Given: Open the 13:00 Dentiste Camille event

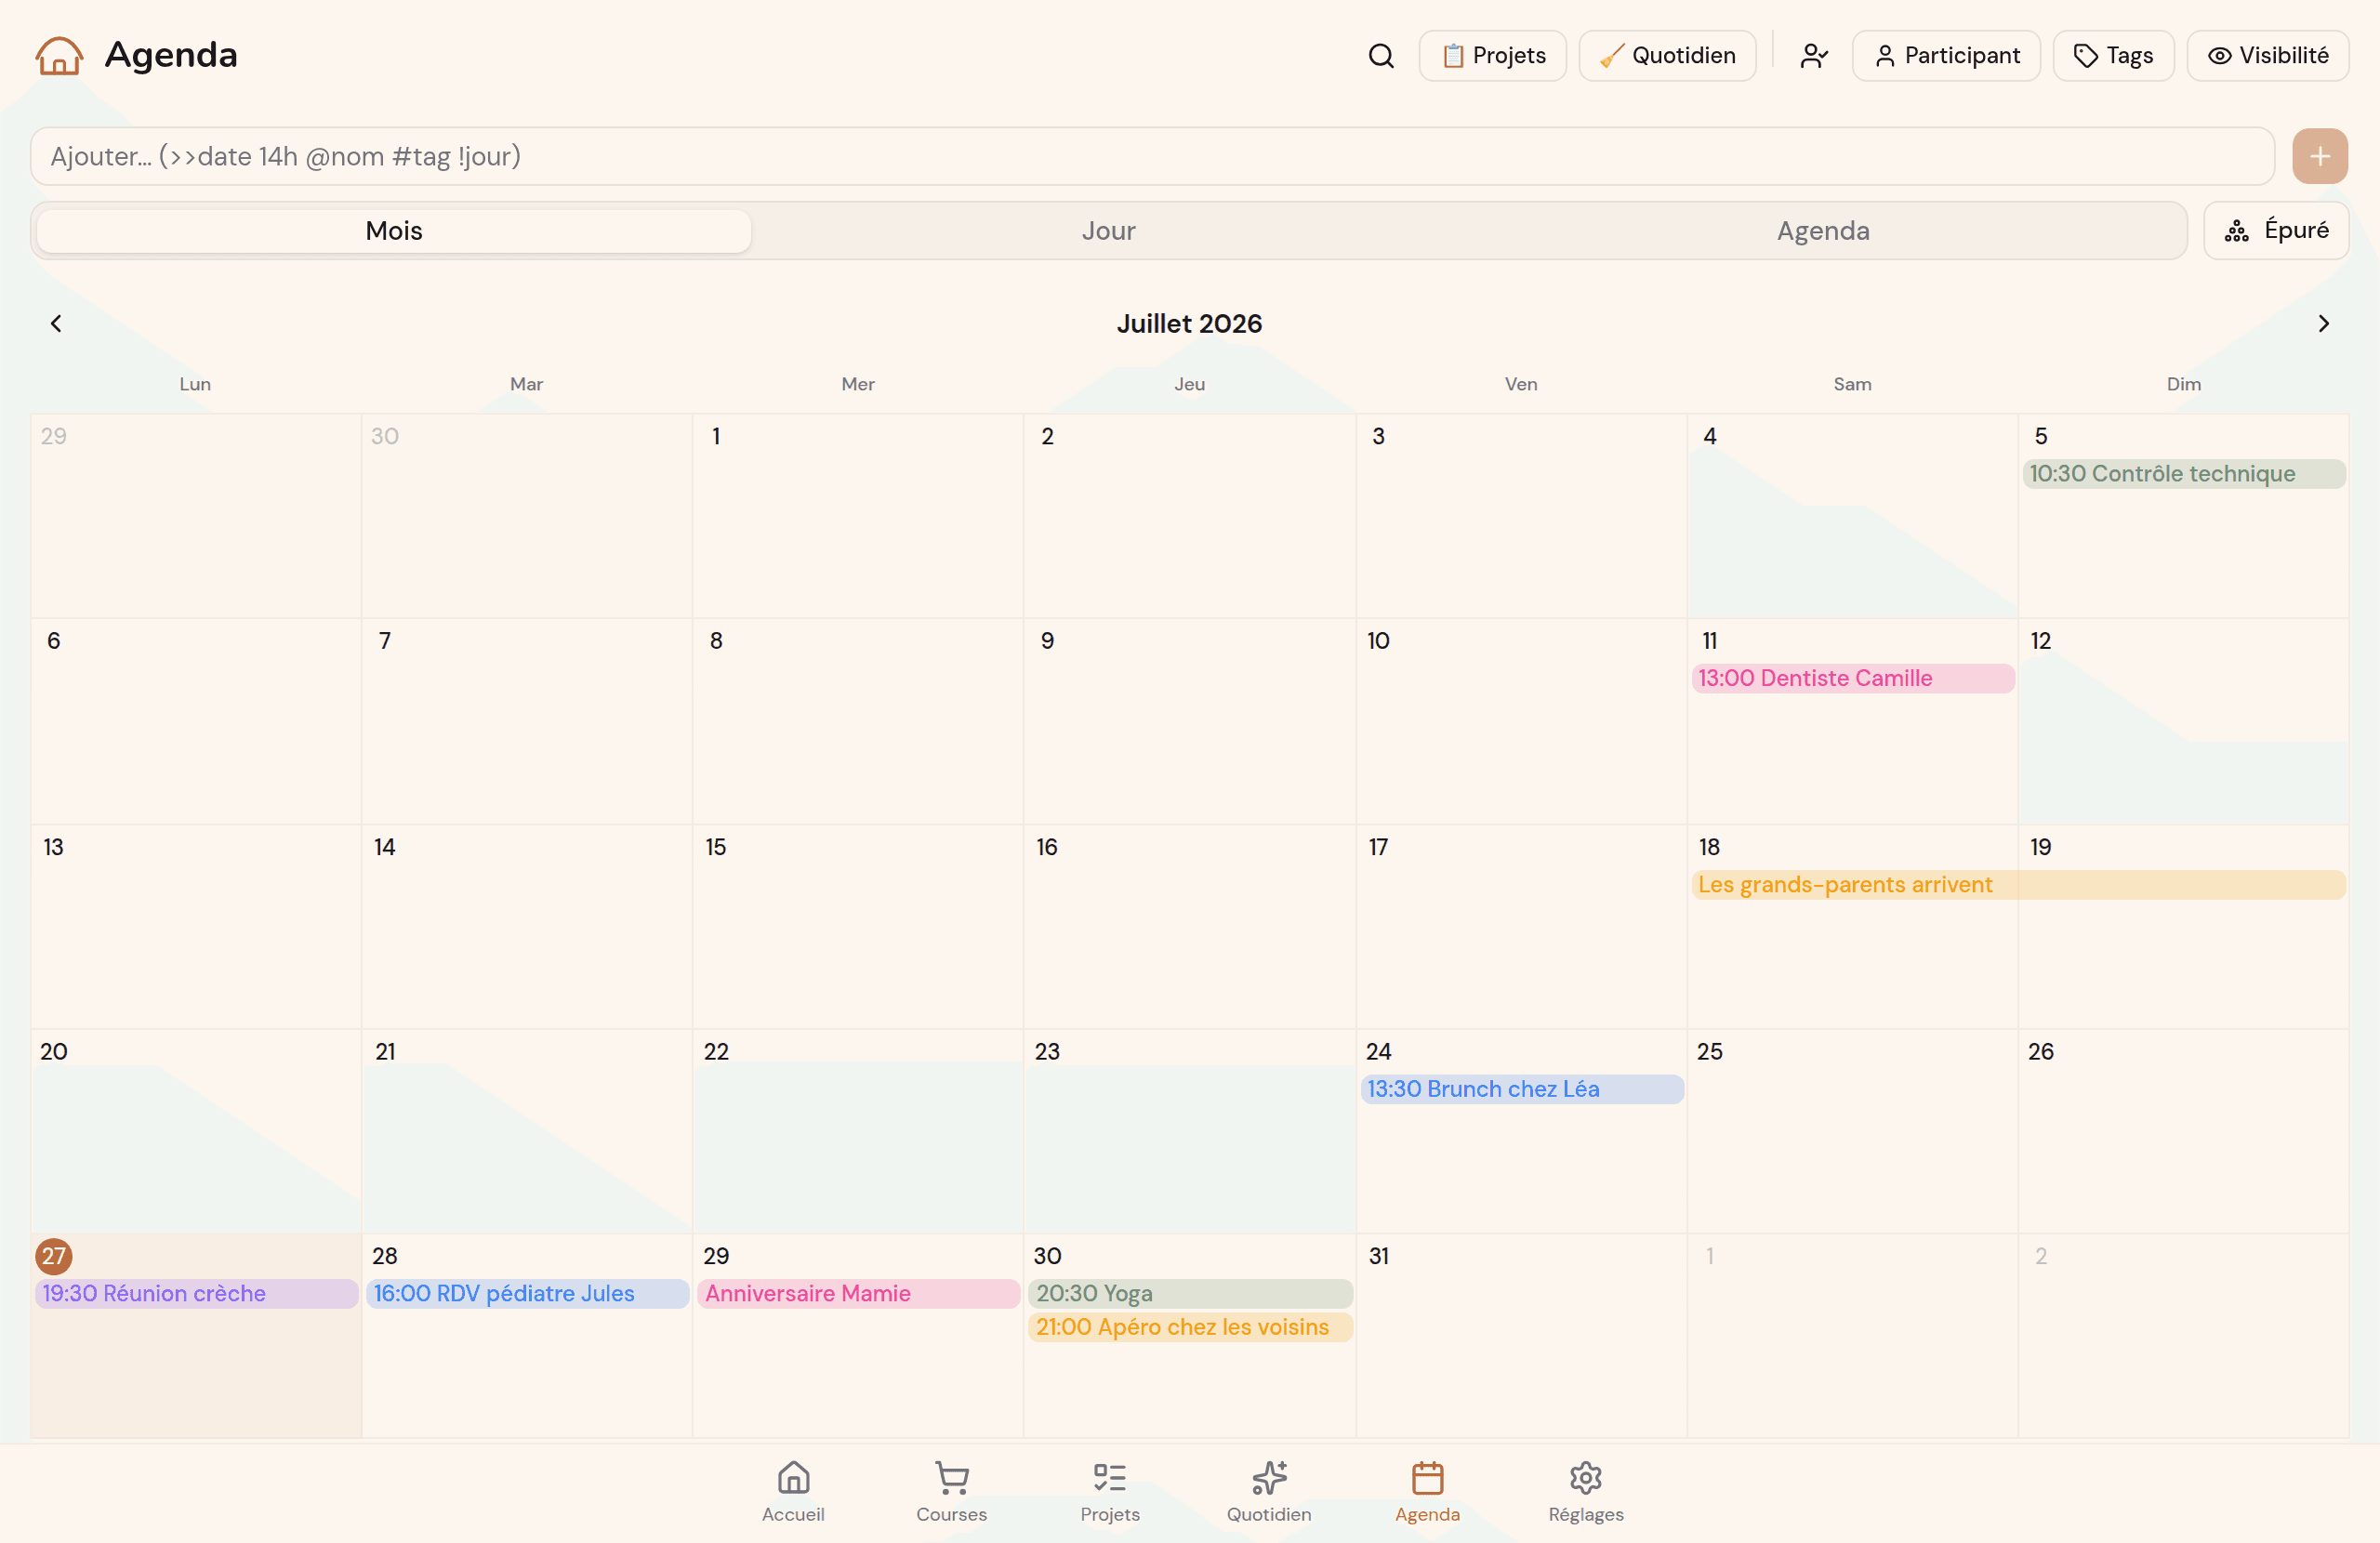Looking at the screenshot, I should [1852, 678].
